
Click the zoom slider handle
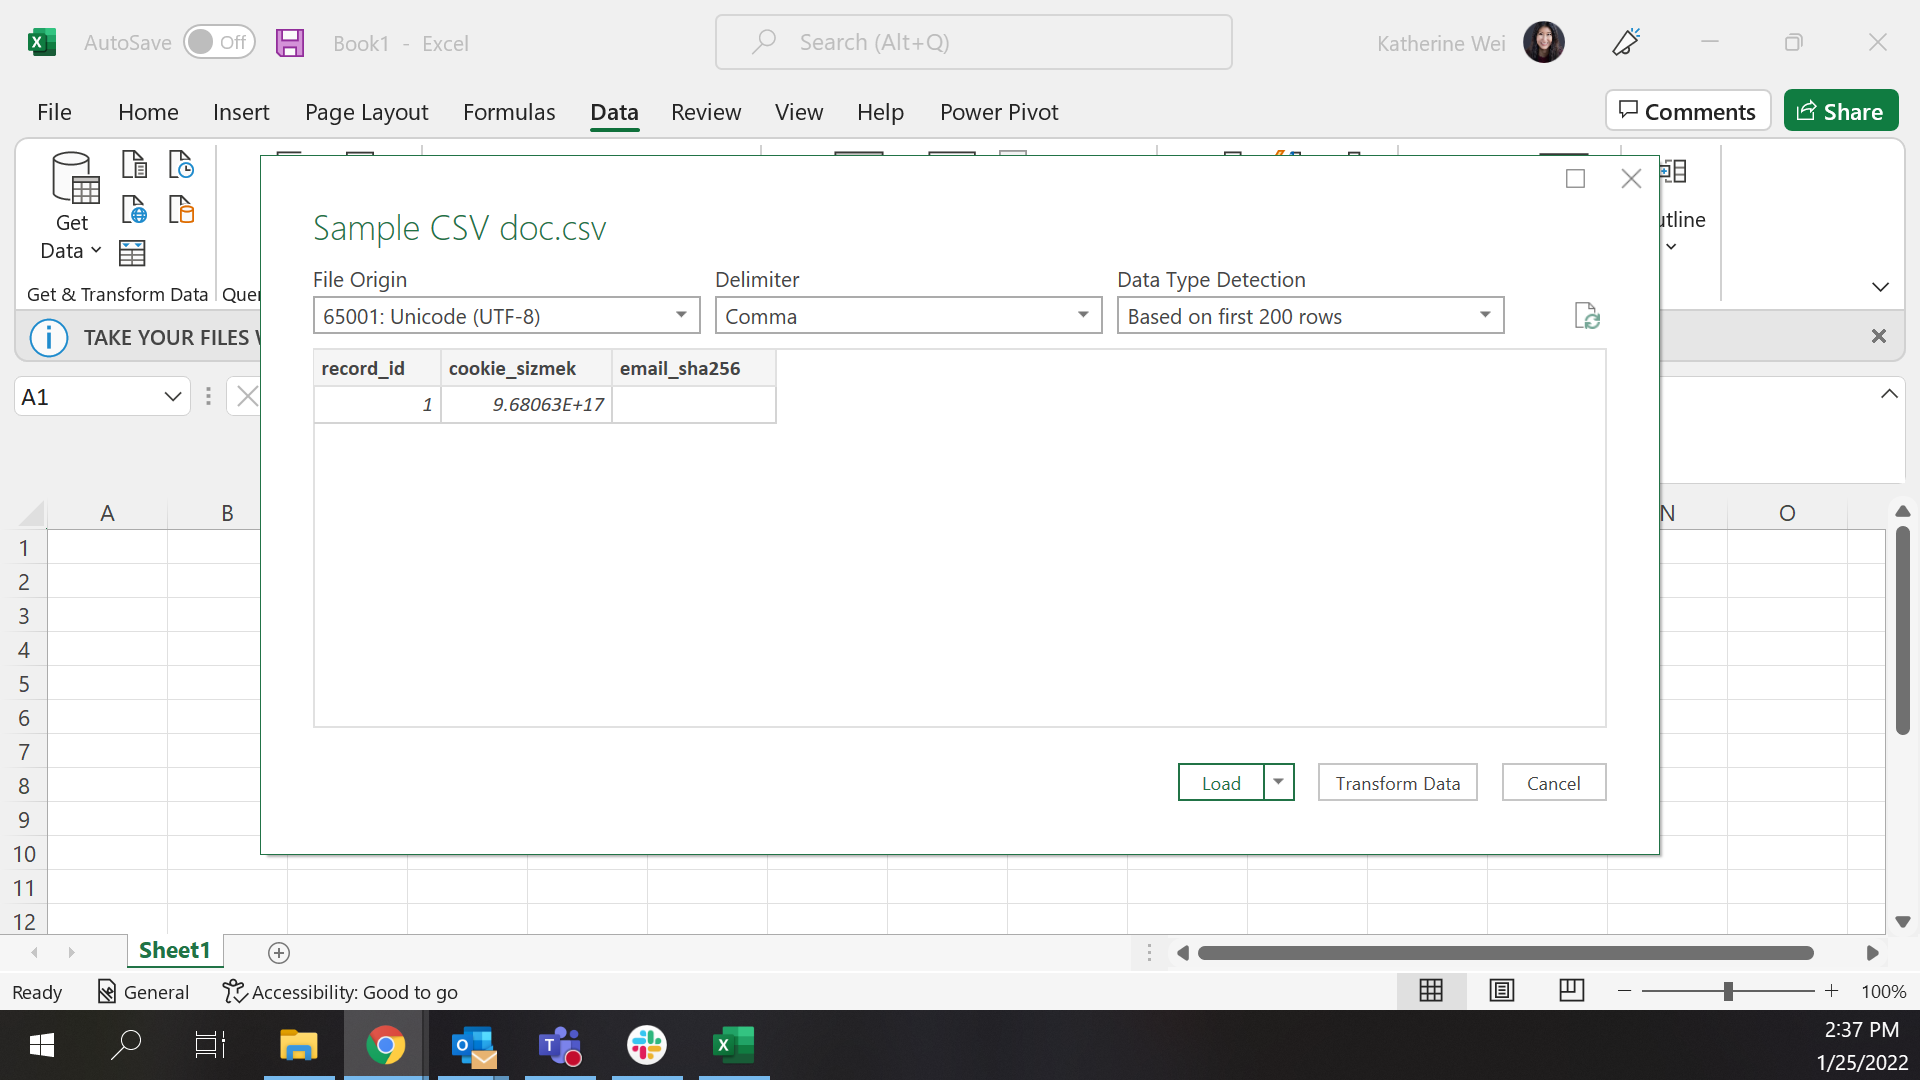pos(1727,991)
